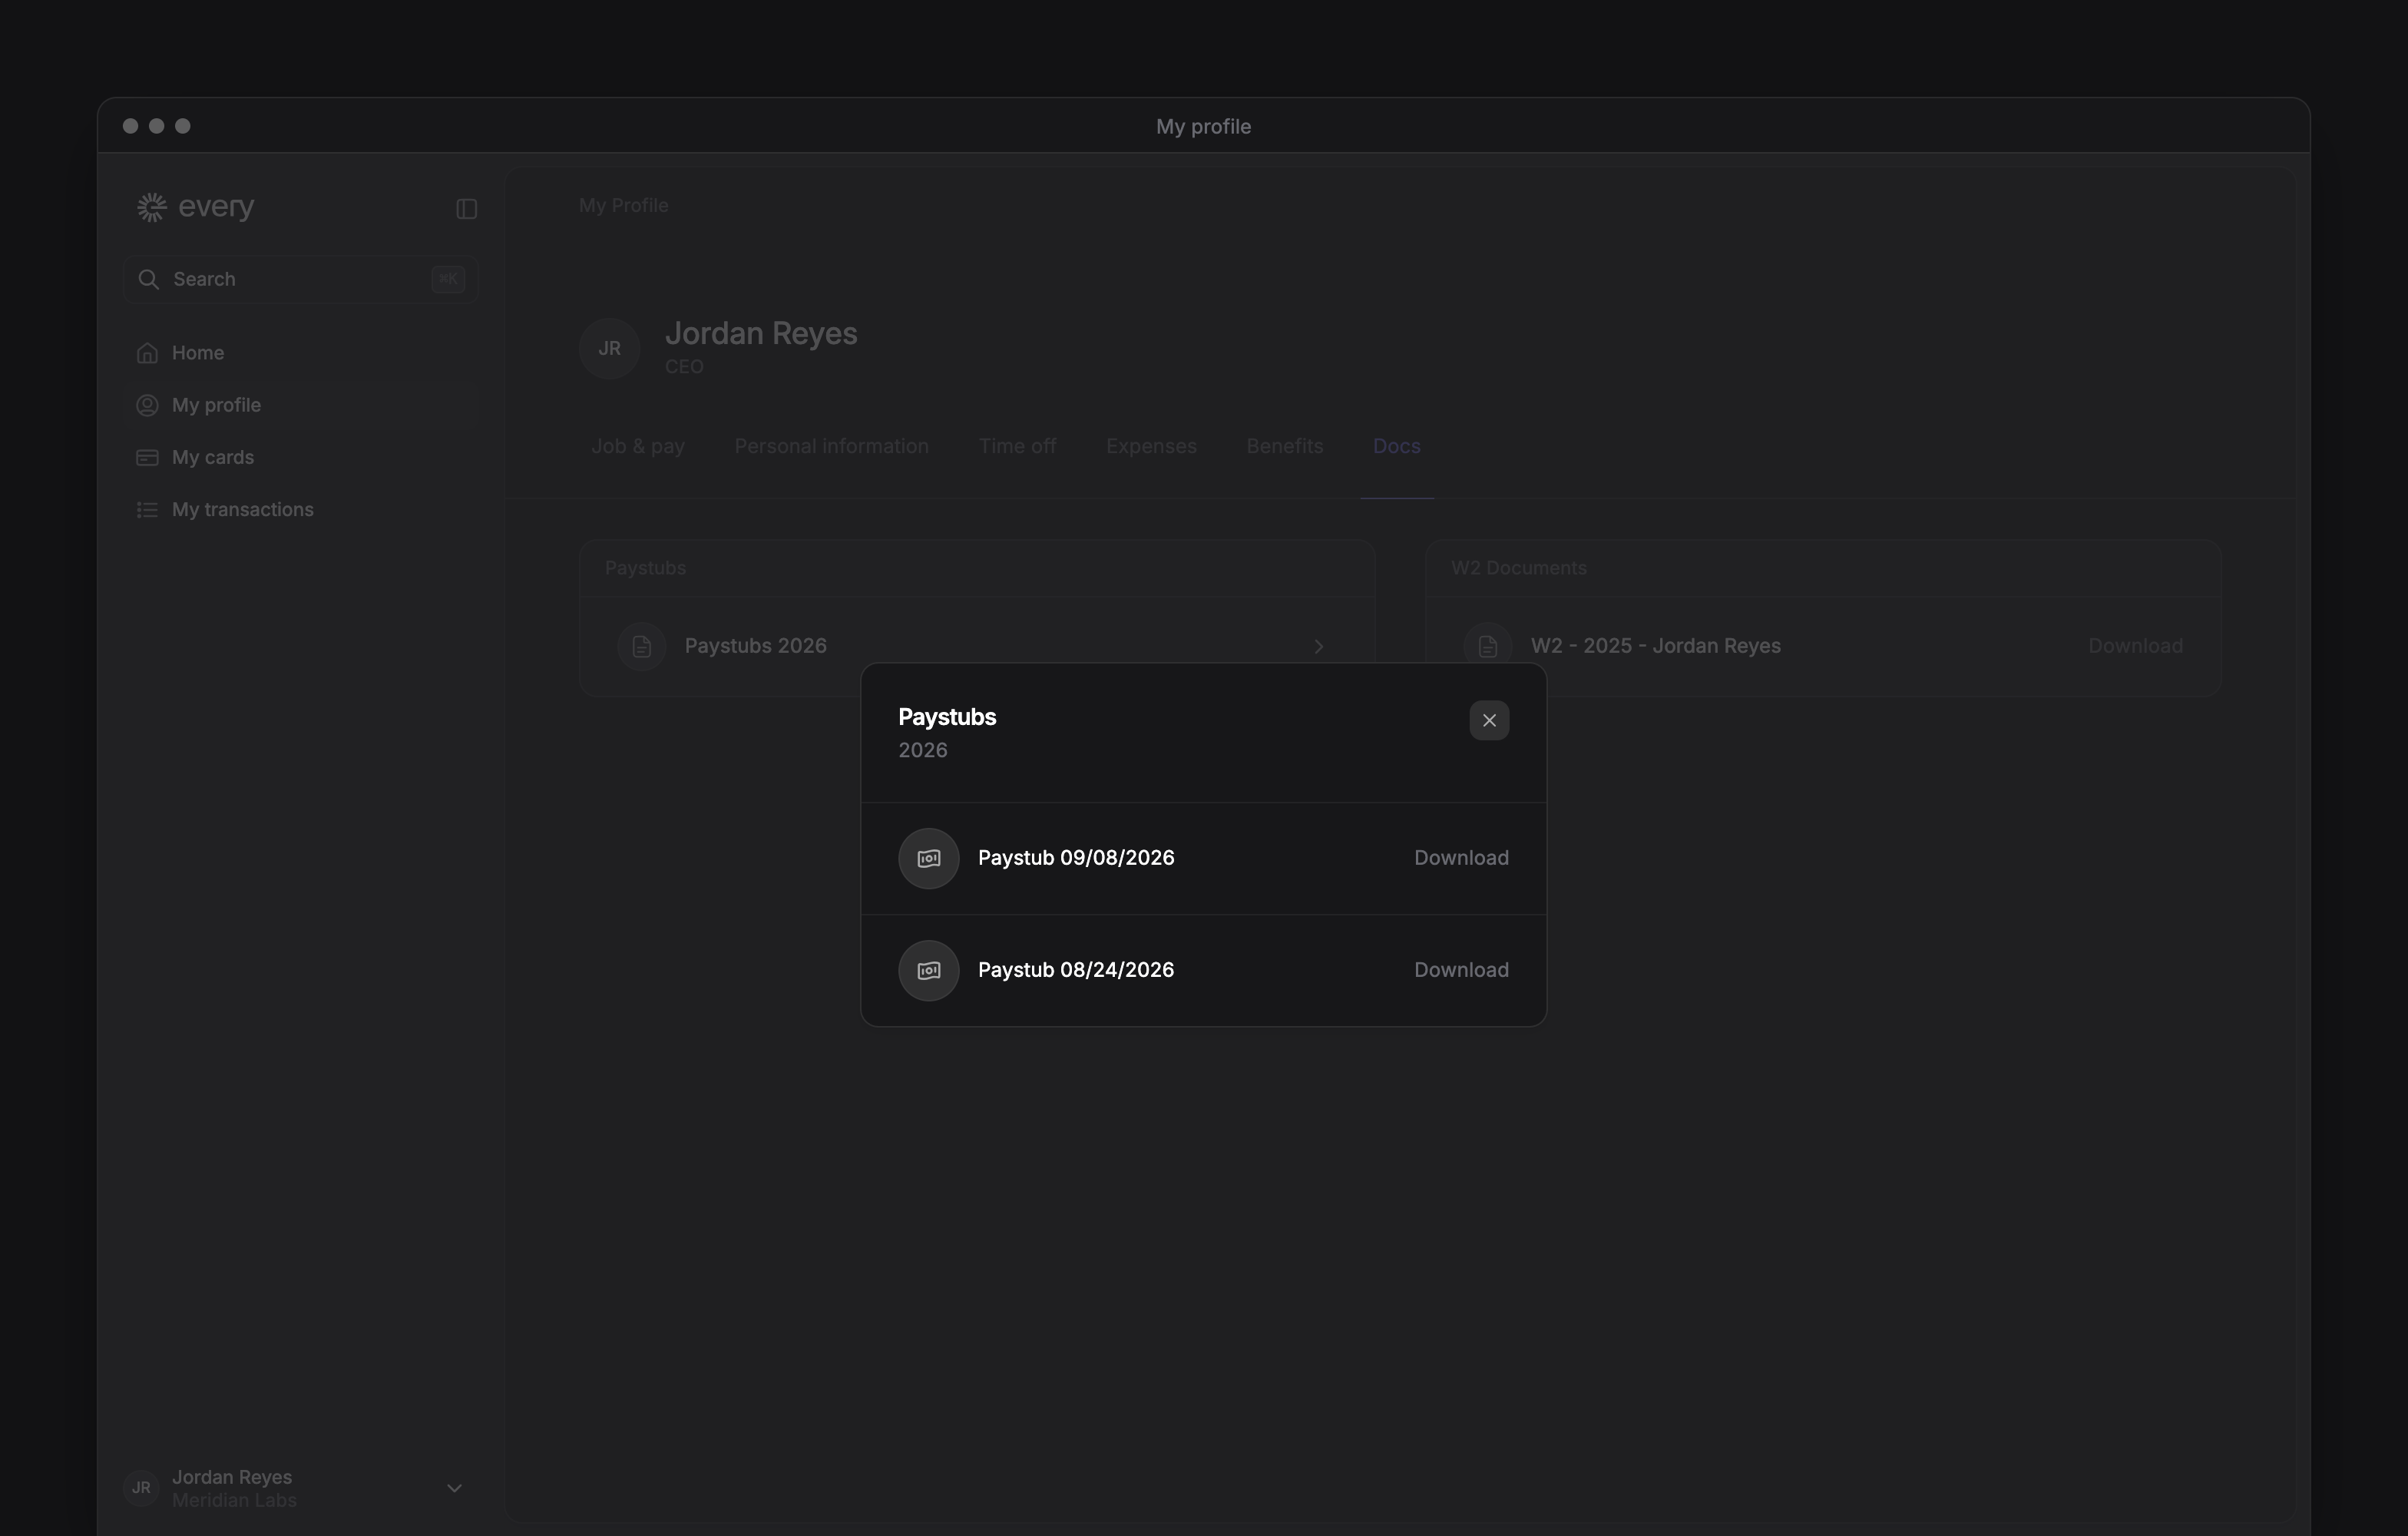The image size is (2408, 1536).
Task: Switch to the Expenses tab
Action: [1151, 446]
